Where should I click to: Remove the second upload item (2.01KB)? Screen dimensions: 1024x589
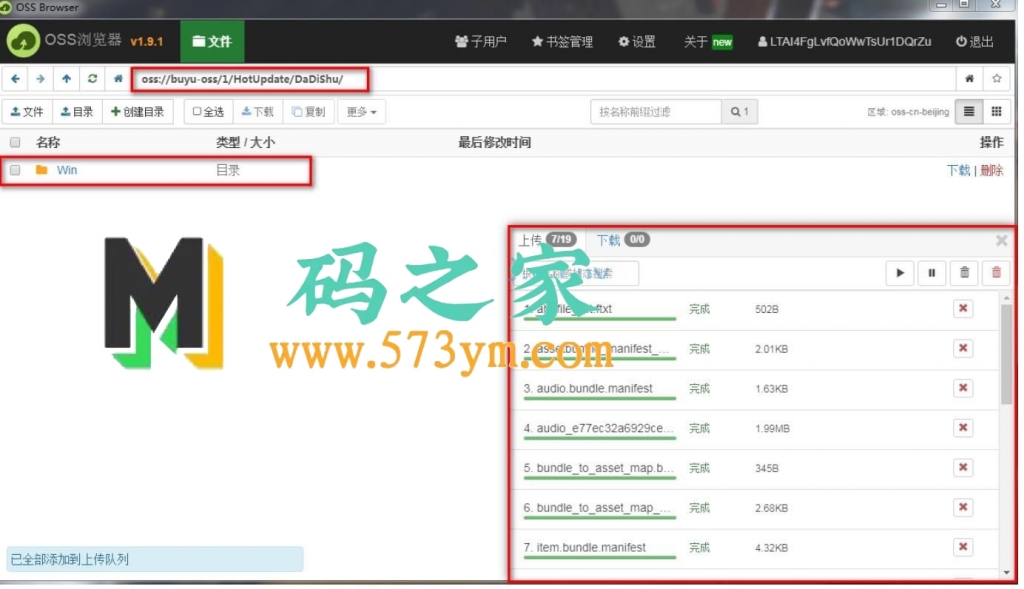point(963,349)
